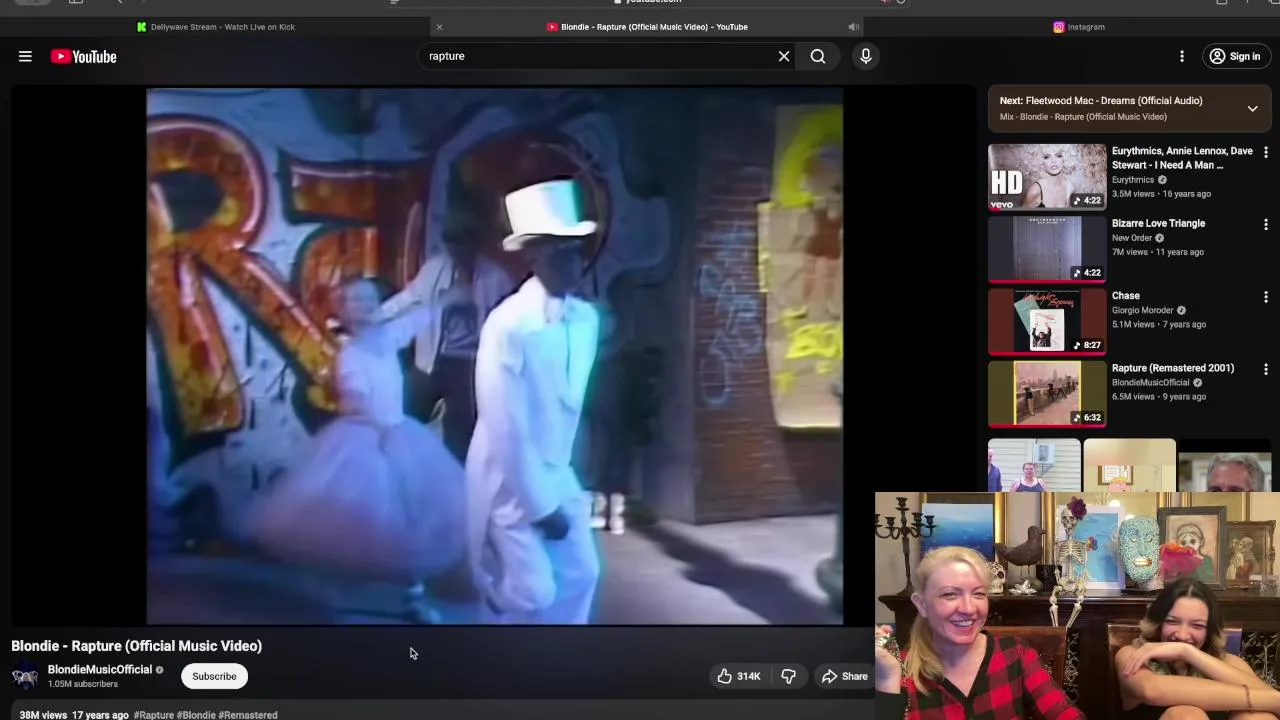1280x720 pixels.
Task: Click the Bizarre Love Triangle title
Action: [1158, 223]
